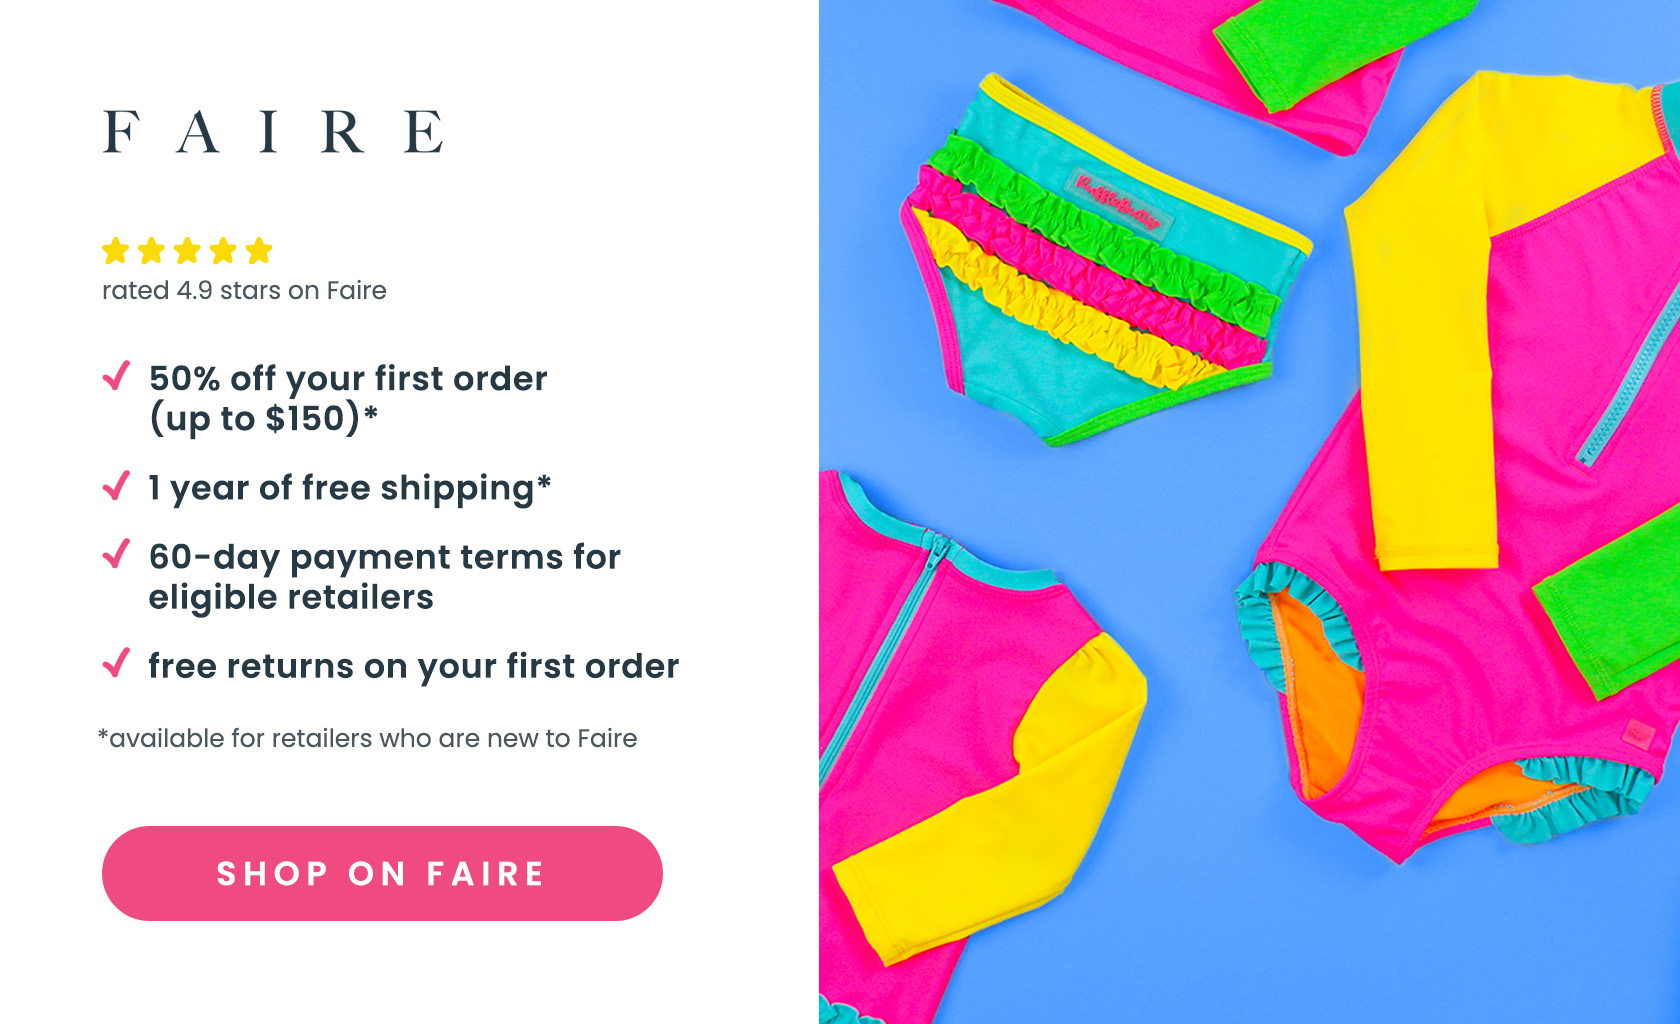Click the checkmark beside free shipping
The image size is (1680, 1024).
[x=117, y=485]
